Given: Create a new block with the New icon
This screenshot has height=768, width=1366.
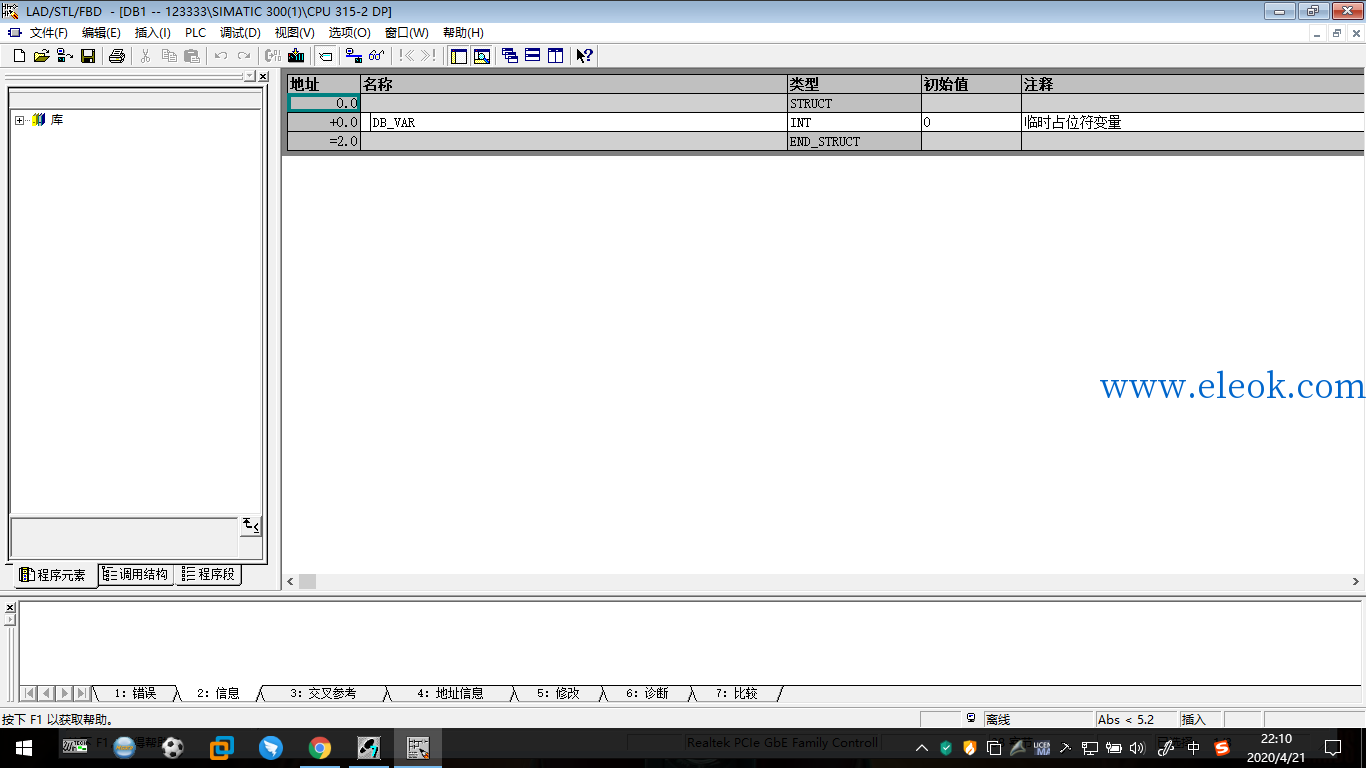Looking at the screenshot, I should tap(19, 56).
